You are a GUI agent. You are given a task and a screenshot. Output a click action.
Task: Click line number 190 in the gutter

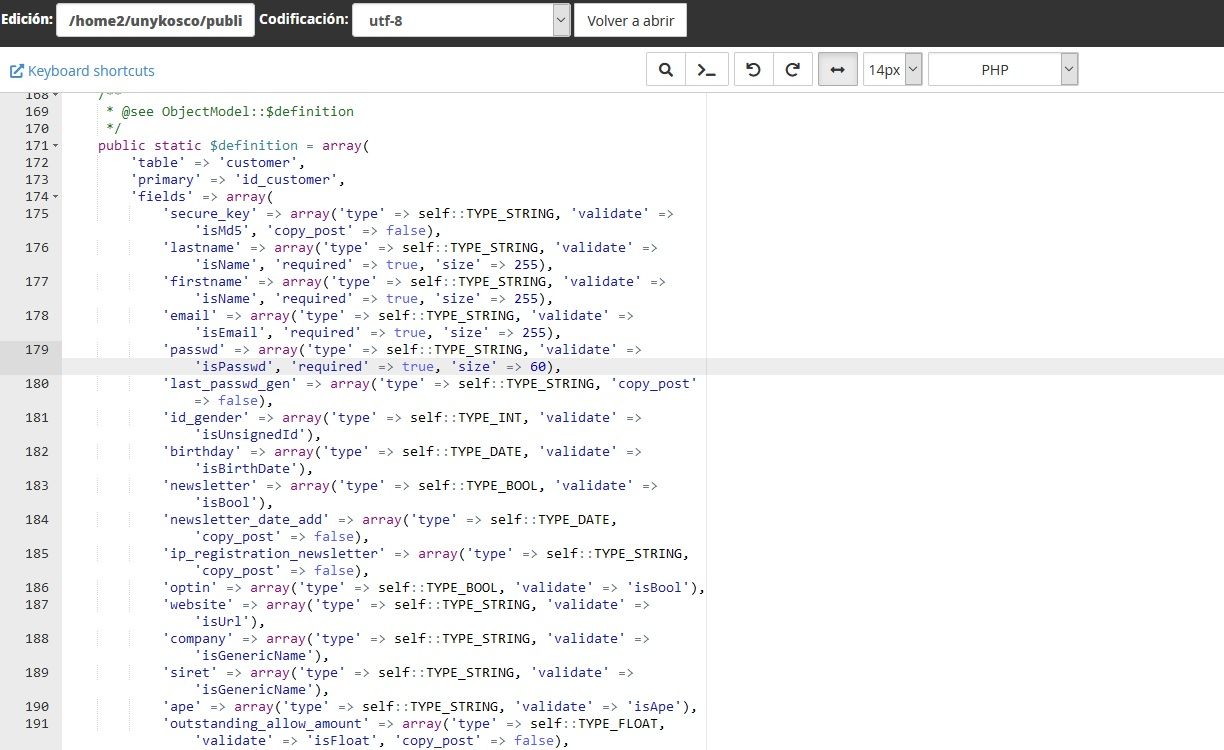point(37,707)
